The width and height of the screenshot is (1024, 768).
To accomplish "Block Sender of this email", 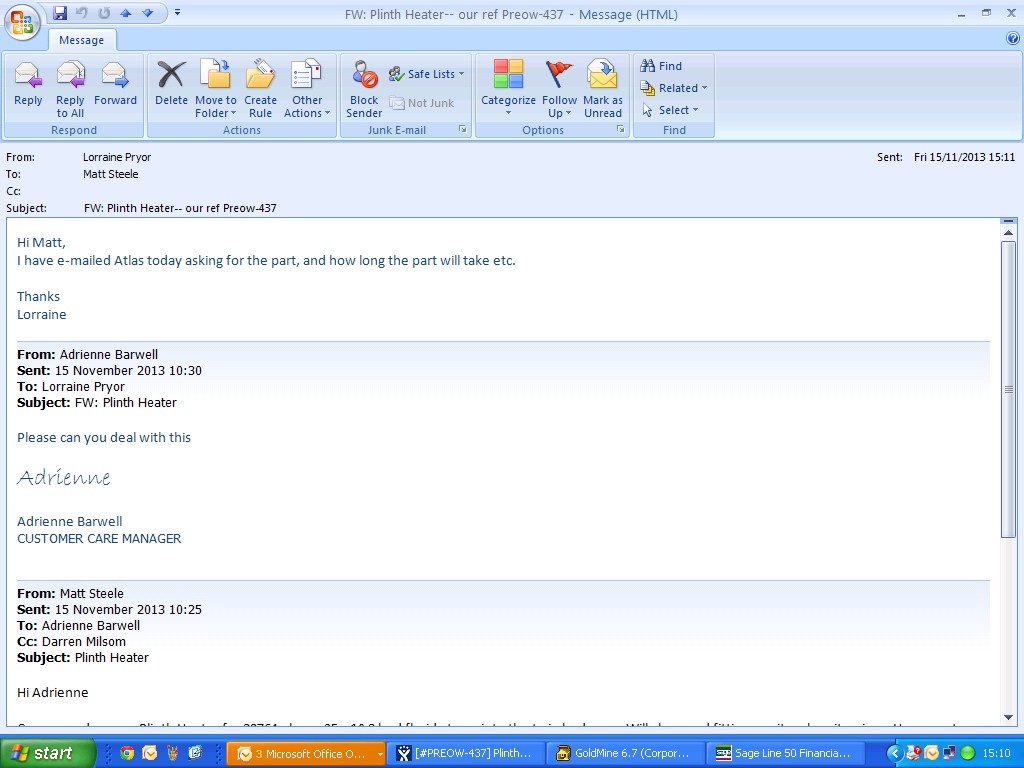I will click(364, 89).
